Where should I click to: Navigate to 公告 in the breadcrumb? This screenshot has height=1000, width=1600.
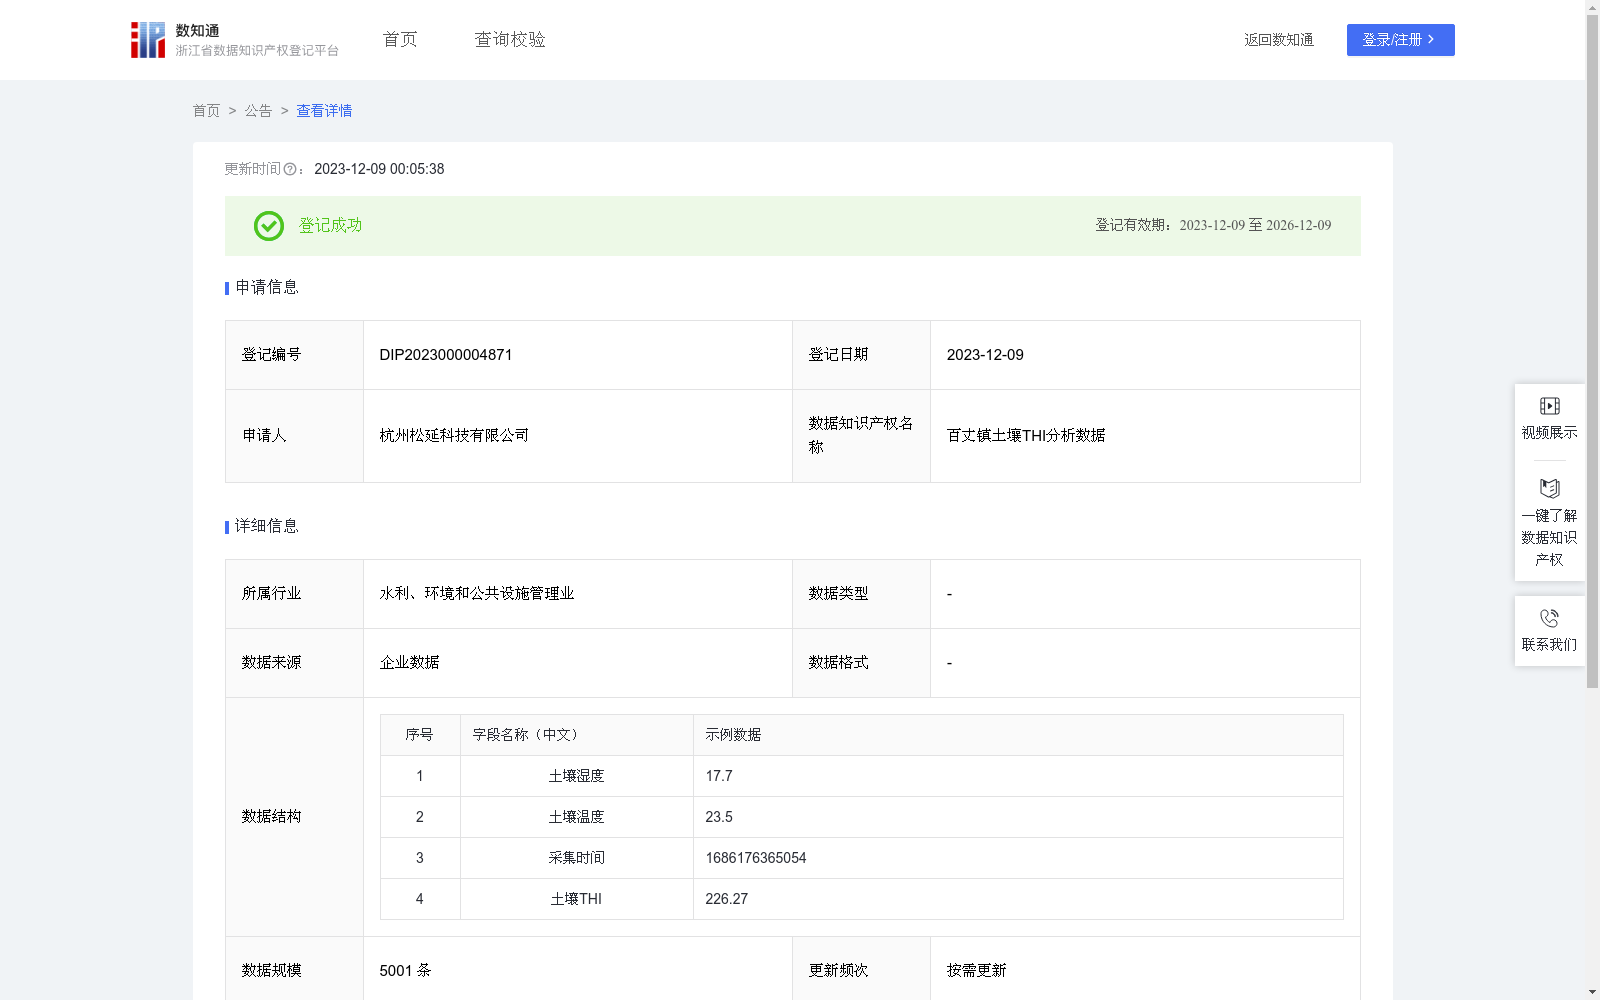click(258, 111)
